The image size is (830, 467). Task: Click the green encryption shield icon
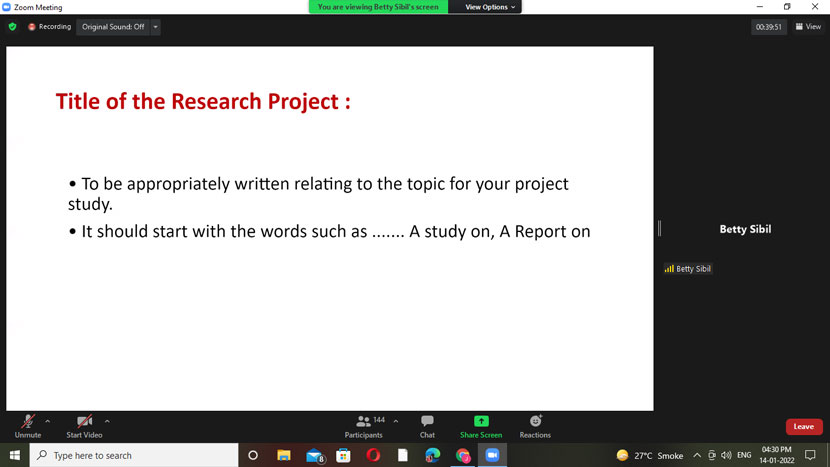(x=13, y=26)
